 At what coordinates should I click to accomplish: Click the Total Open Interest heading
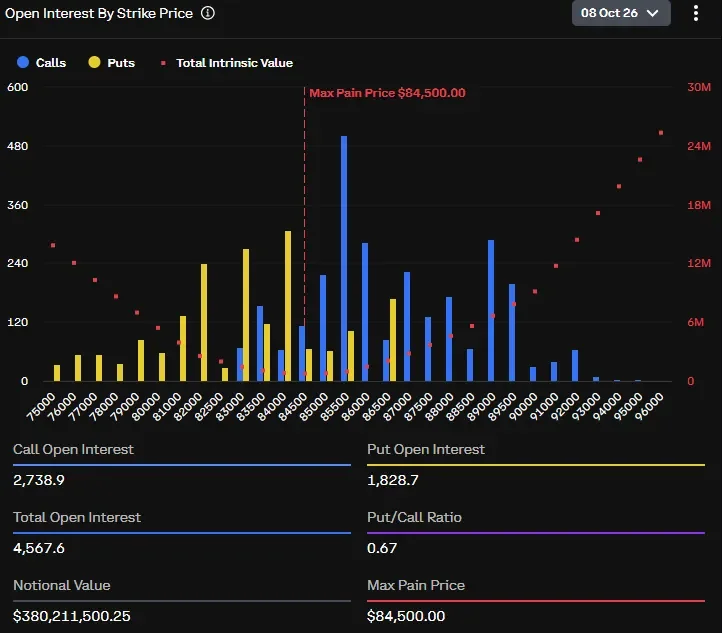77,517
